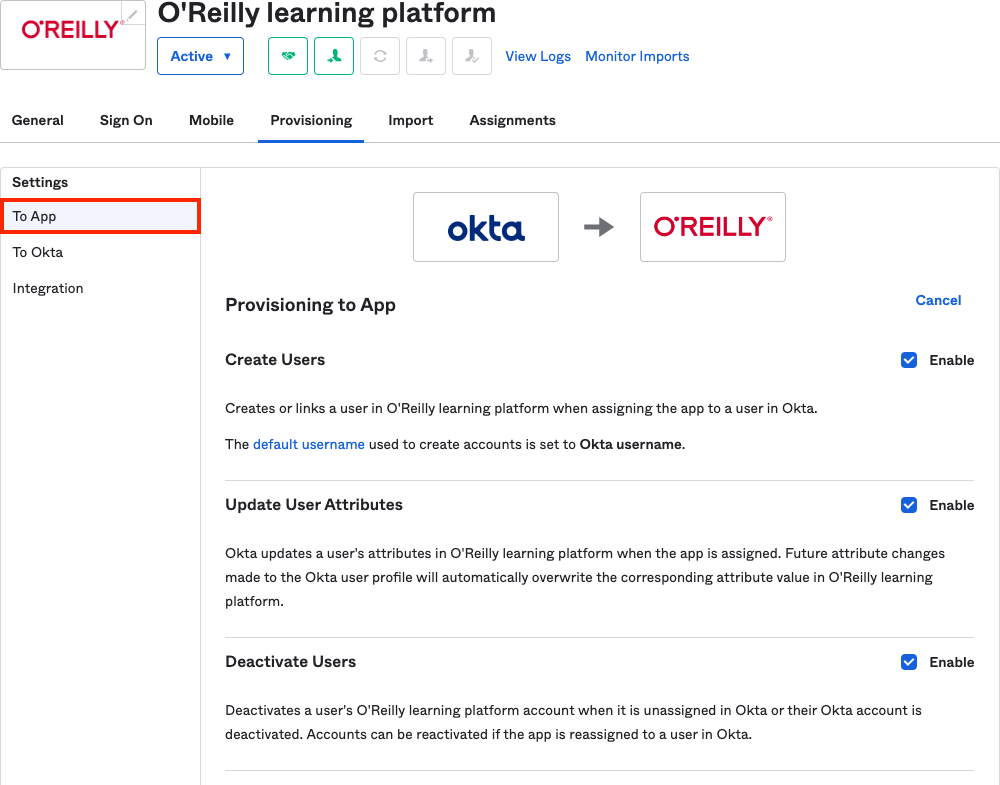Screen dimensions: 1000x785
Task: Click the Deactivate Users heading
Action: [x=290, y=661]
